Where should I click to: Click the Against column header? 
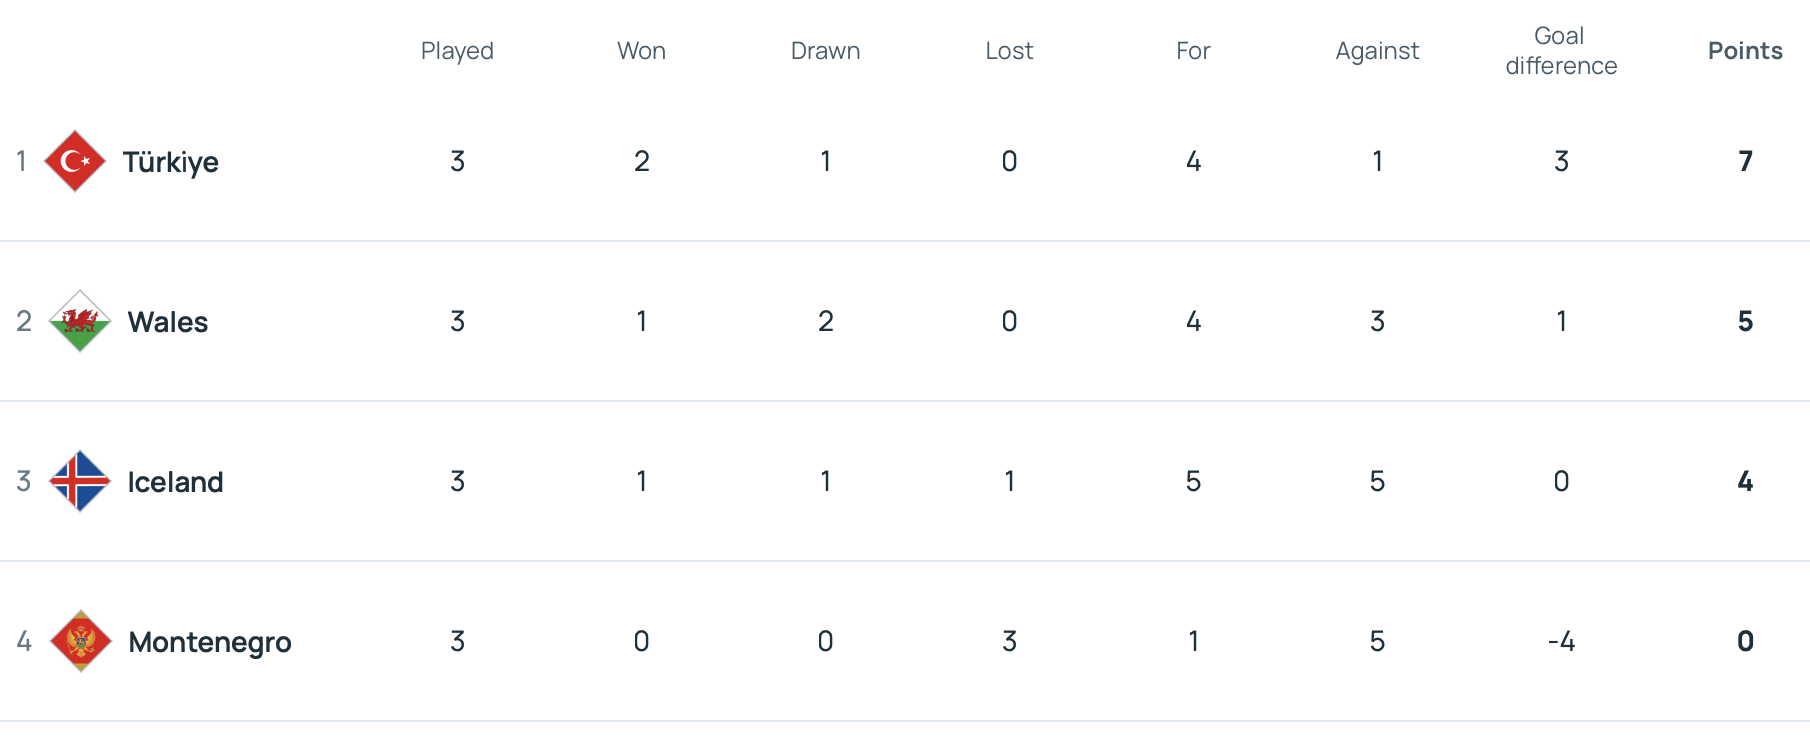pyautogui.click(x=1377, y=51)
